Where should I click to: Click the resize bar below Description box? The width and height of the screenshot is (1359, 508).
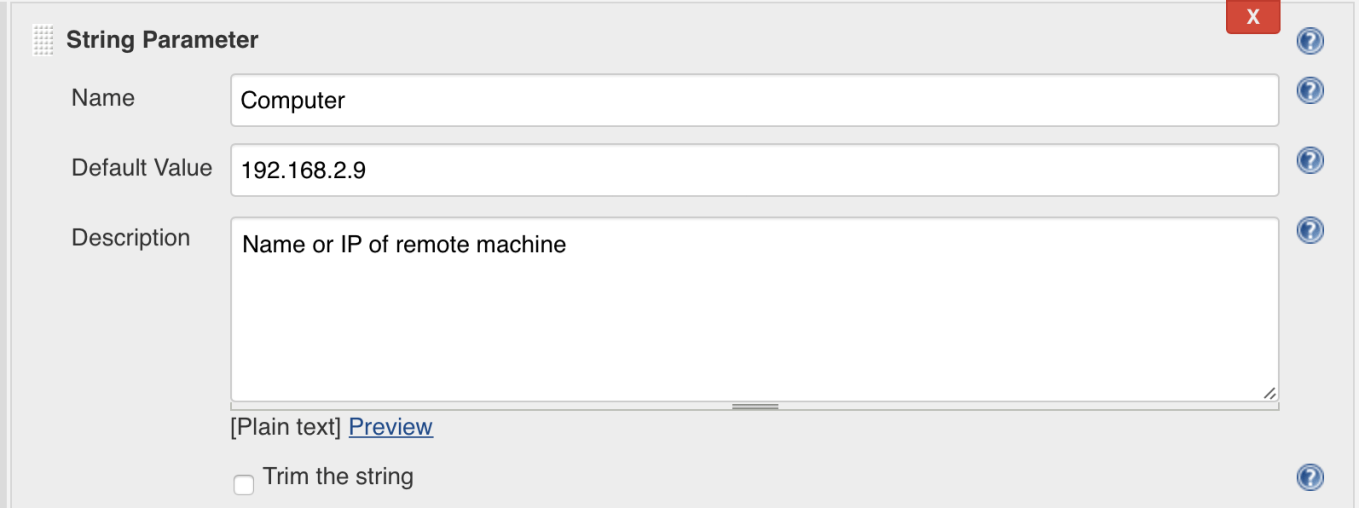tap(754, 406)
